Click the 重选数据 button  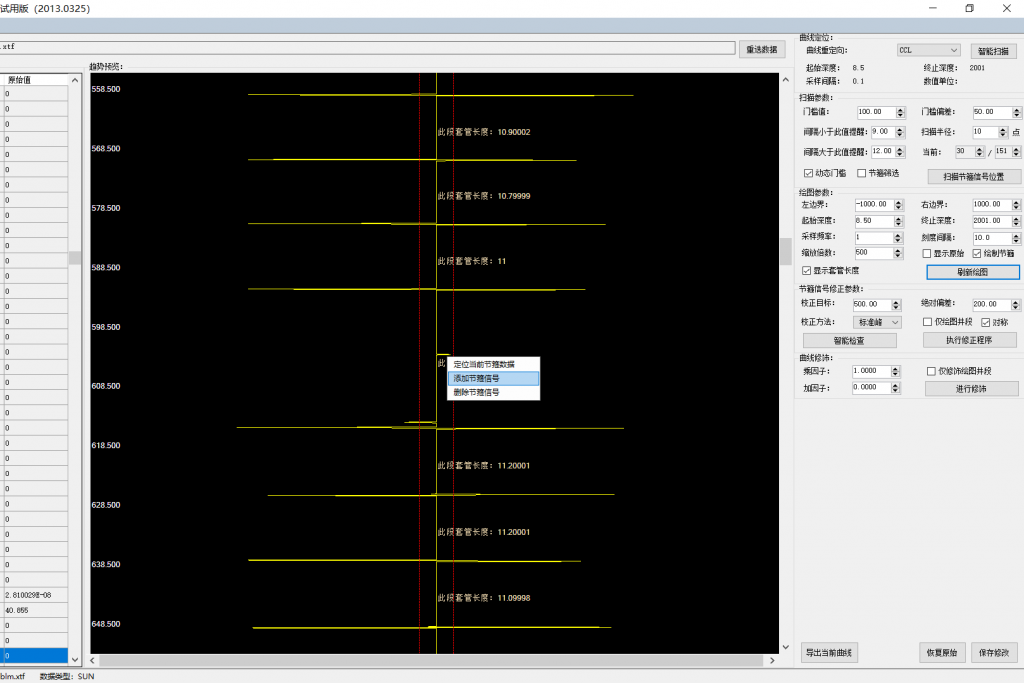(x=761, y=50)
